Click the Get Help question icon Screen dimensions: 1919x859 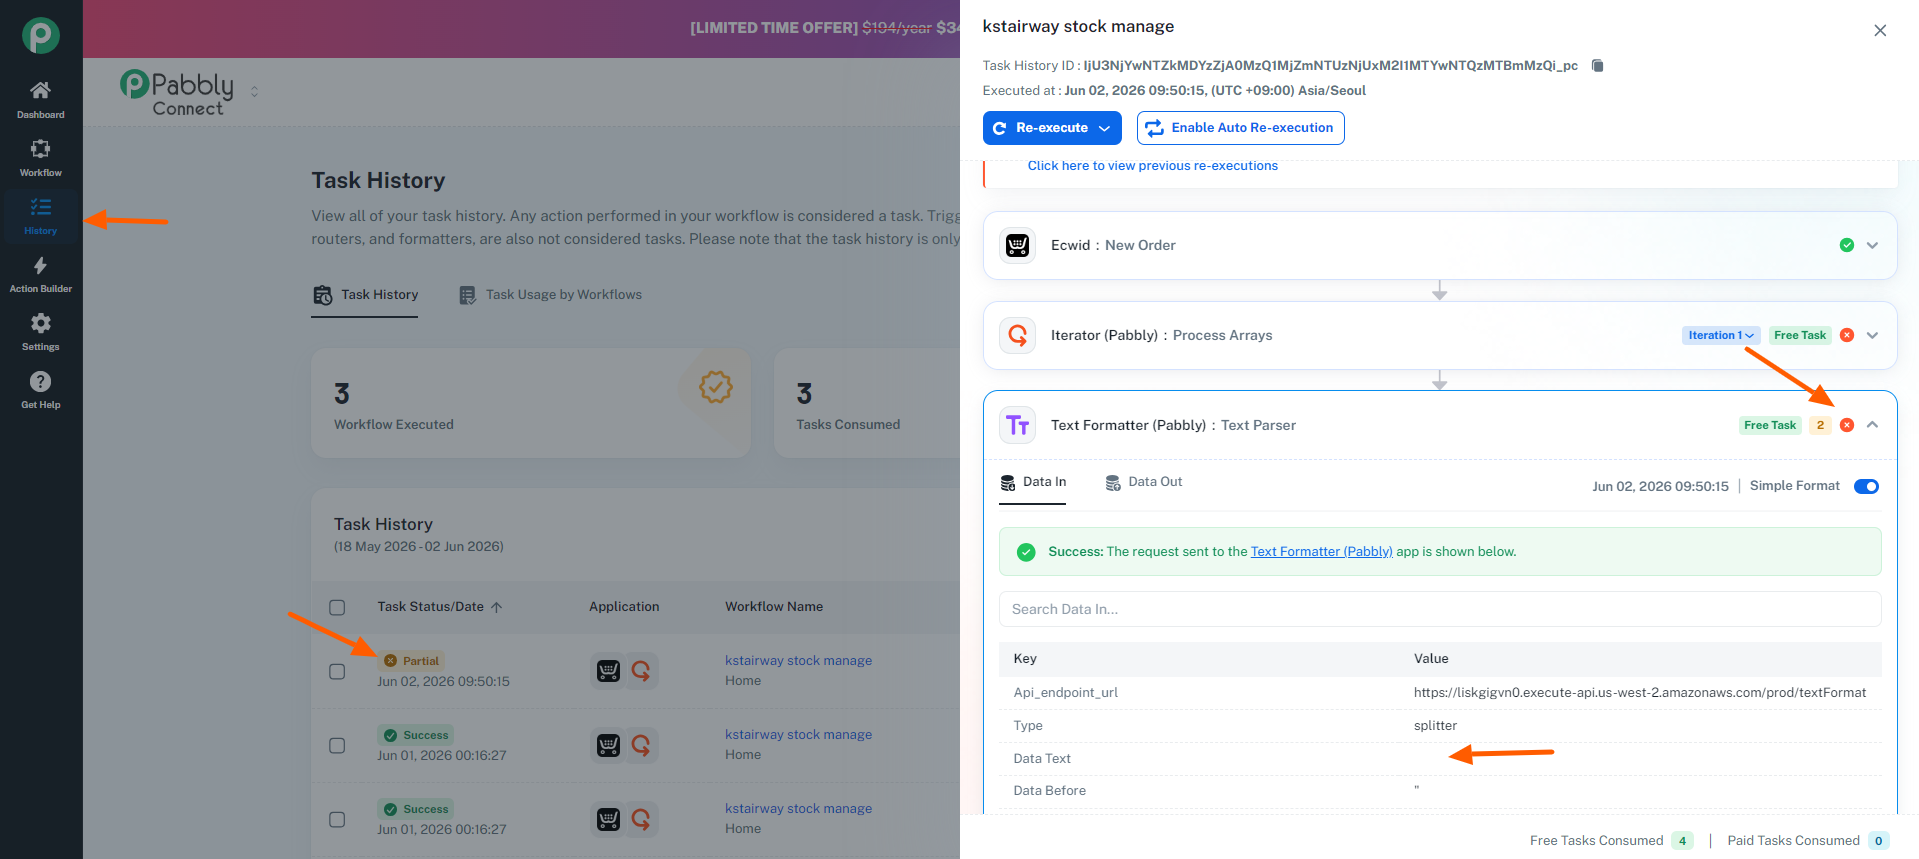40,381
